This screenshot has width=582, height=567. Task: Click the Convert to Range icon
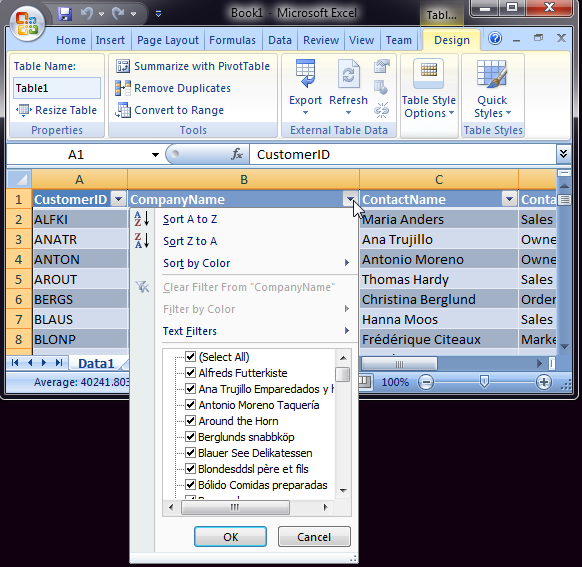click(123, 110)
